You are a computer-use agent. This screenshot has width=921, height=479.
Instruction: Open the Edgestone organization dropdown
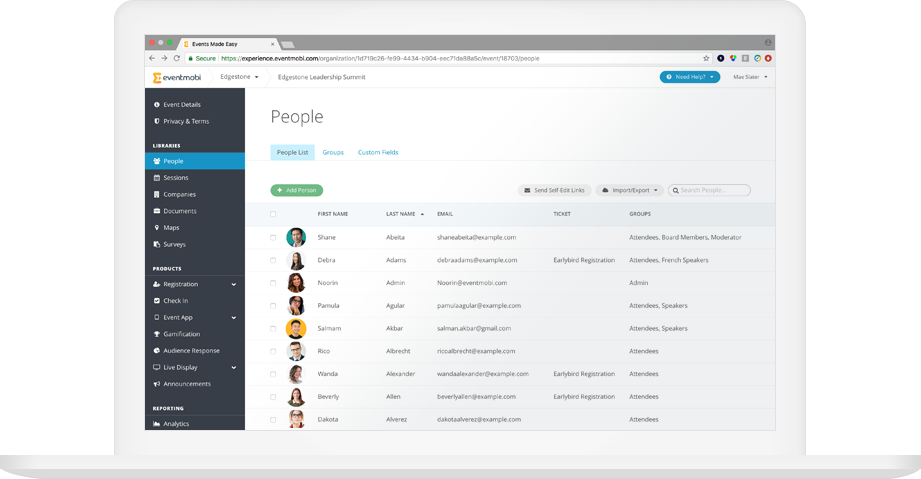click(239, 77)
